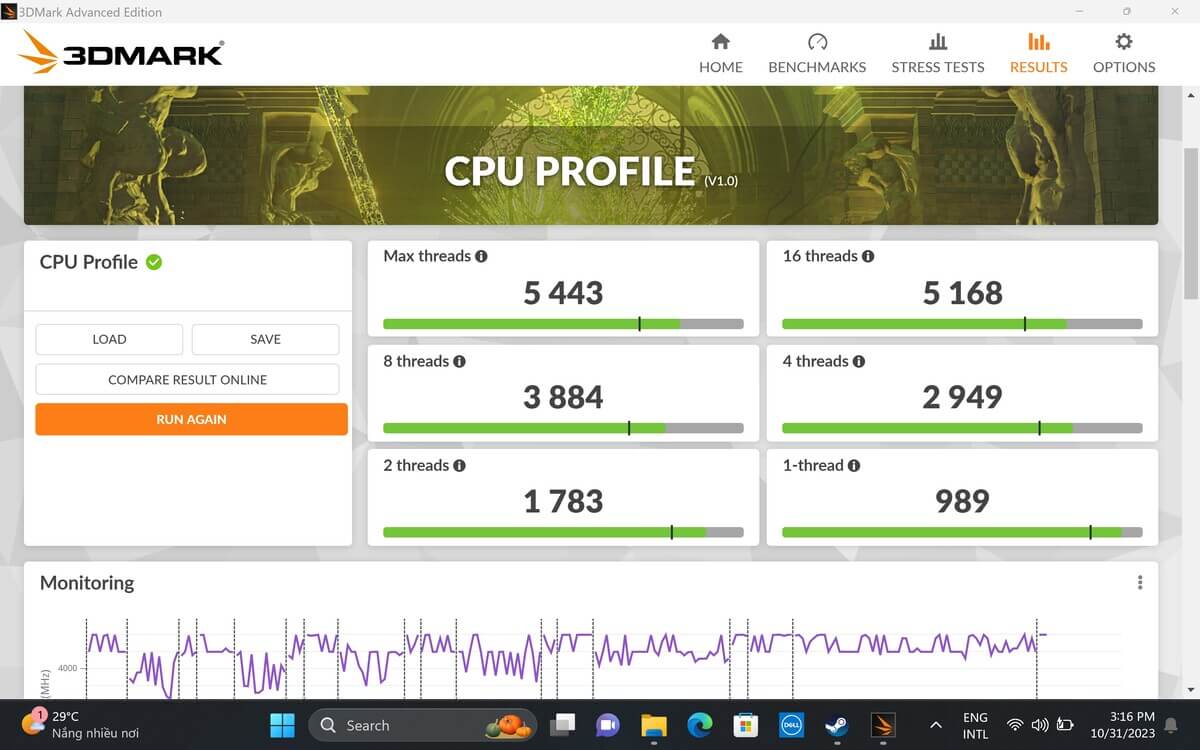Click the 8 threads score bar
This screenshot has width=1200, height=750.
(x=563, y=428)
